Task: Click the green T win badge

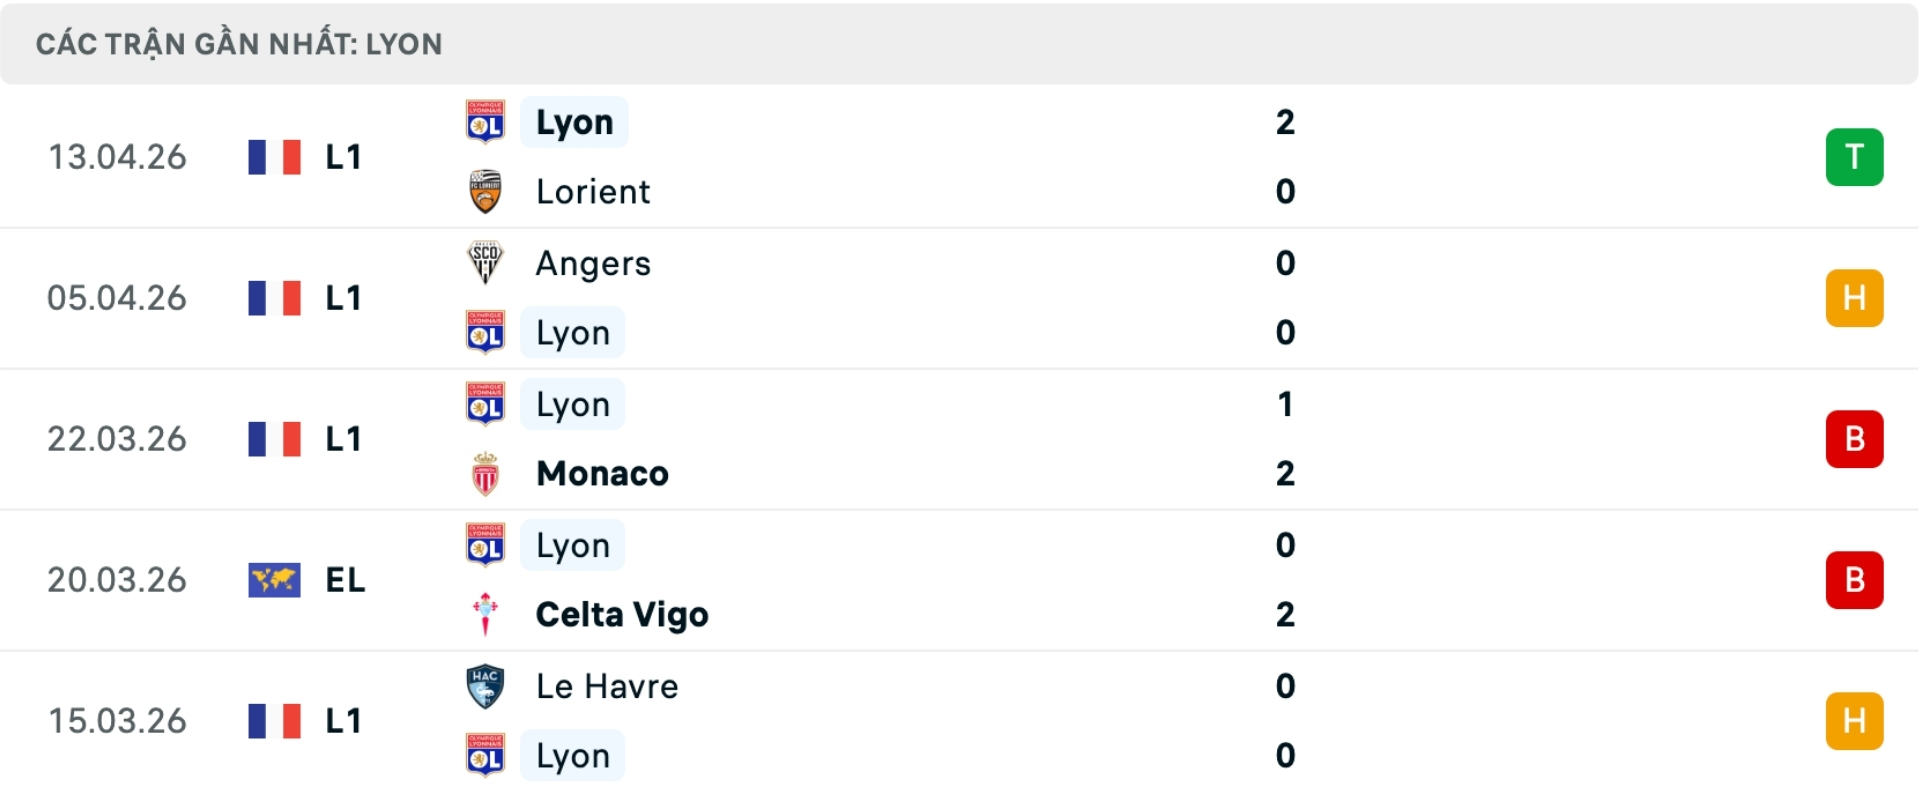Action: pos(1854,157)
